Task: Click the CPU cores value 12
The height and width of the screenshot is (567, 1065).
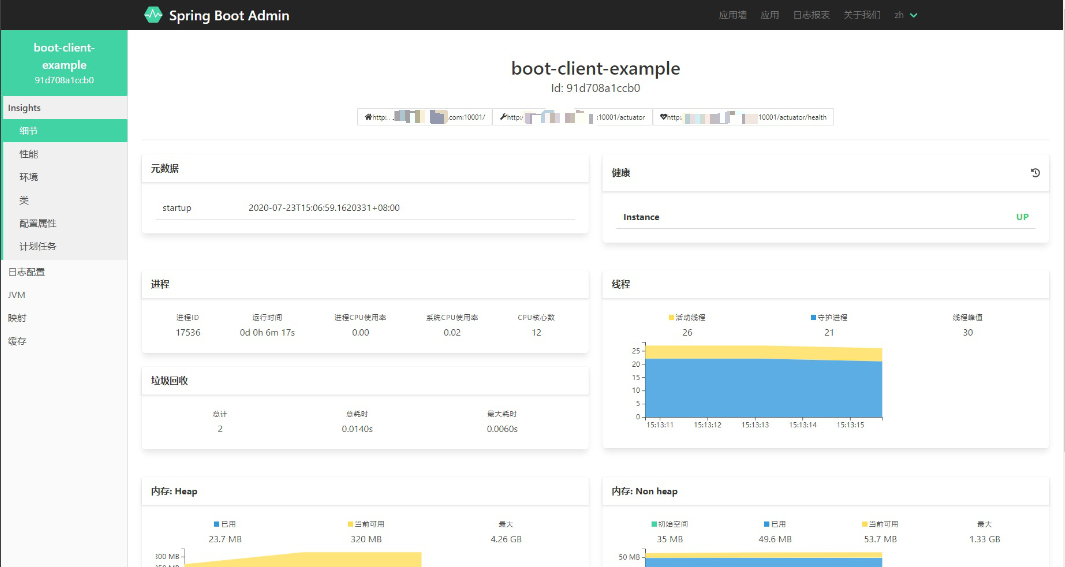Action: pyautogui.click(x=537, y=333)
